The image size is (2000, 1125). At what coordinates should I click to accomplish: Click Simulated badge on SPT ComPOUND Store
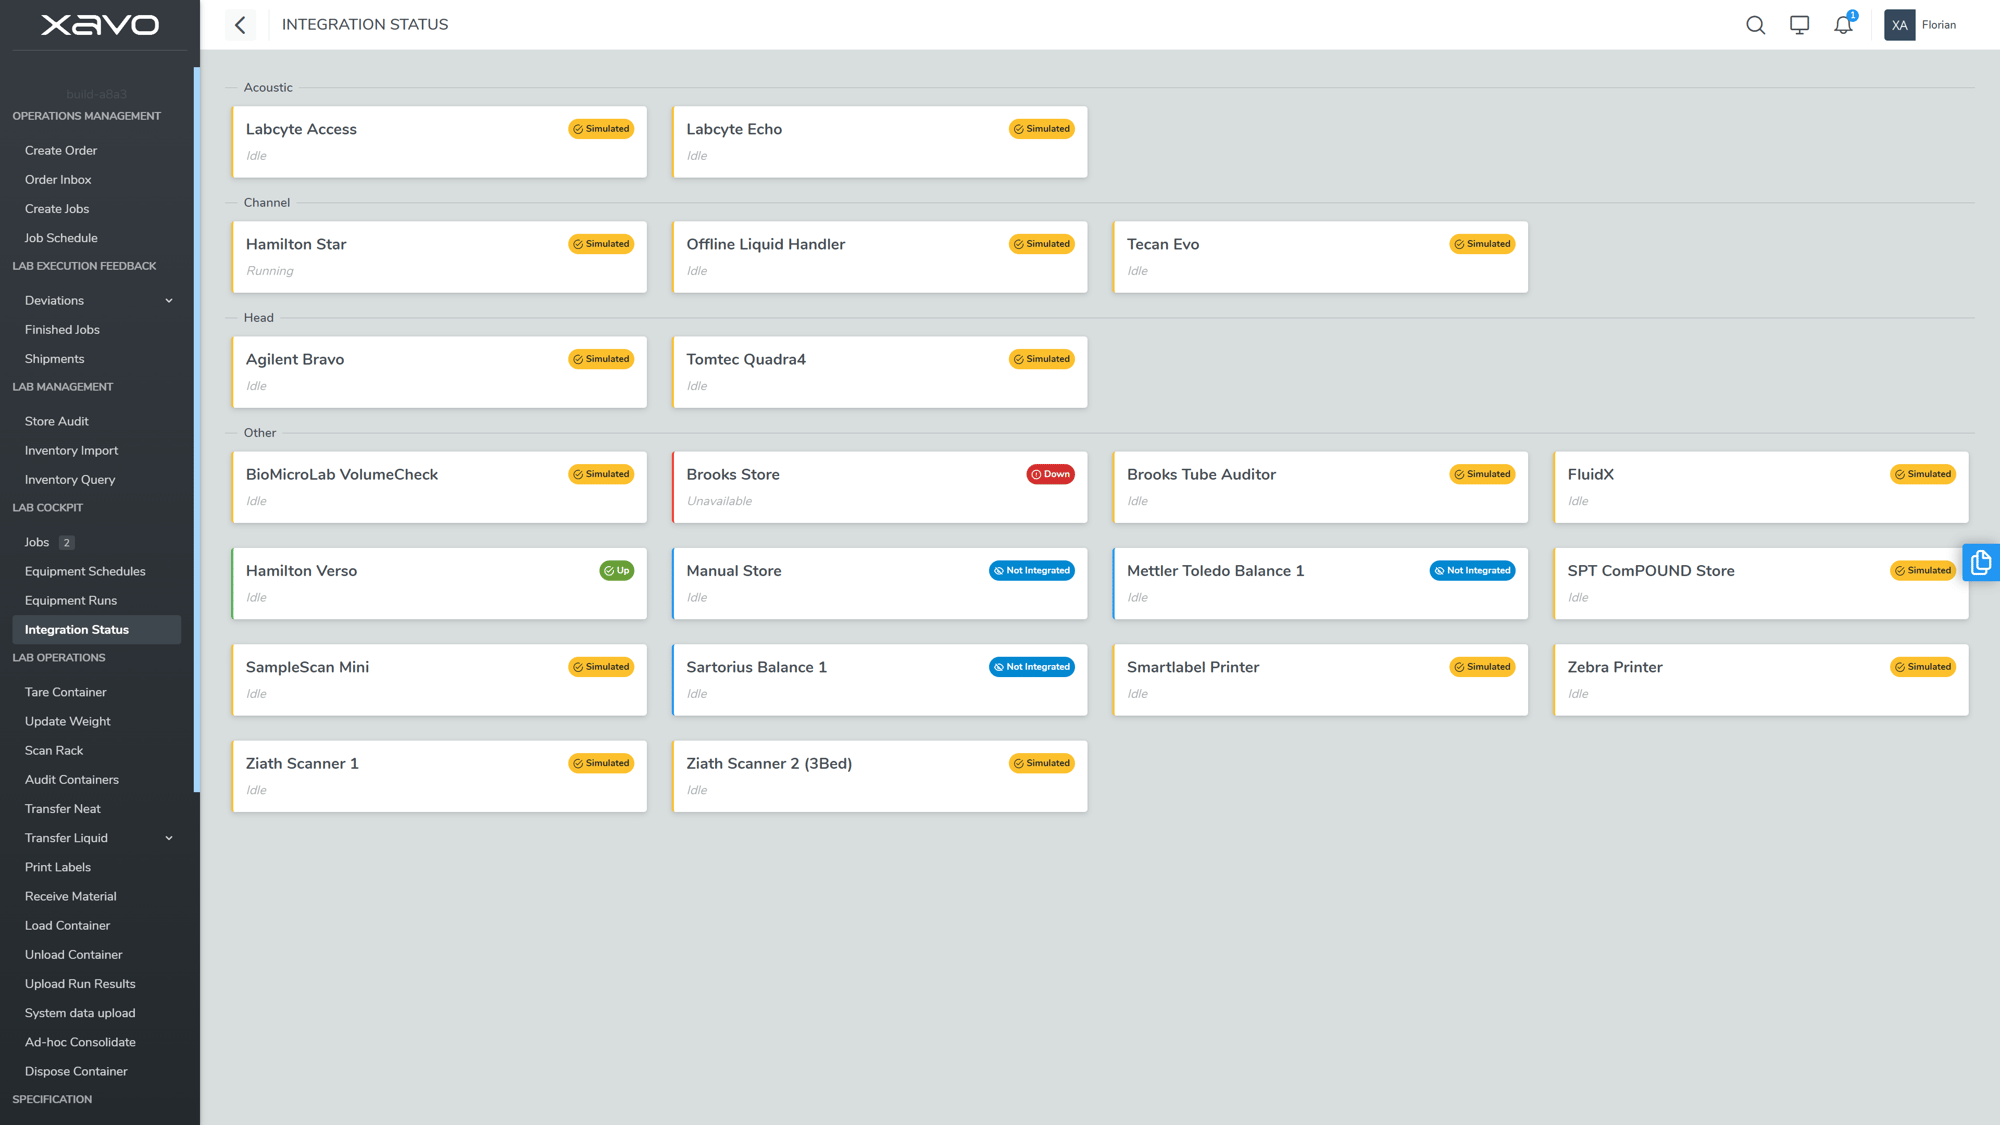click(x=1923, y=571)
